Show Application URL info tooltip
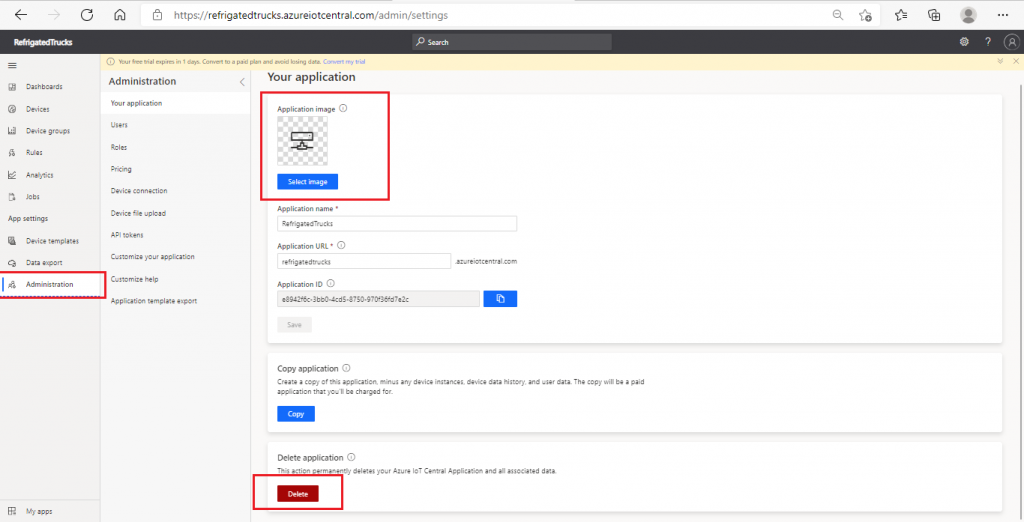The image size is (1024, 522). pos(341,246)
